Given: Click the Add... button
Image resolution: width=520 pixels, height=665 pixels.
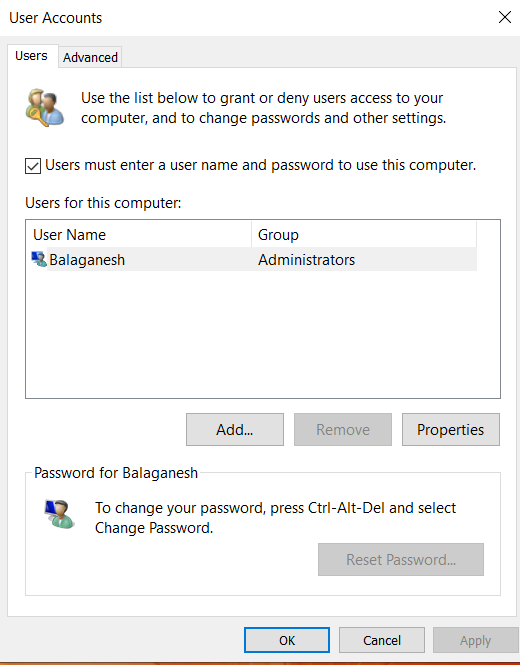Looking at the screenshot, I should (x=235, y=430).
